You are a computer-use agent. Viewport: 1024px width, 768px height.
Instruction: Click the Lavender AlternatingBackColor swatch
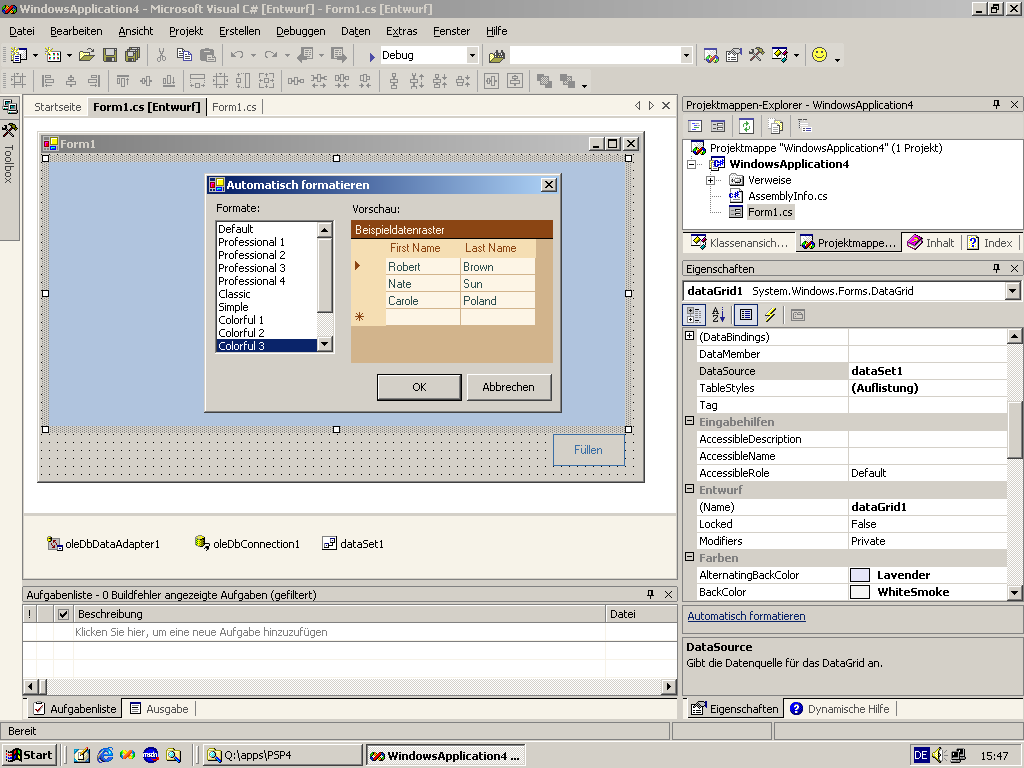pyautogui.click(x=860, y=575)
